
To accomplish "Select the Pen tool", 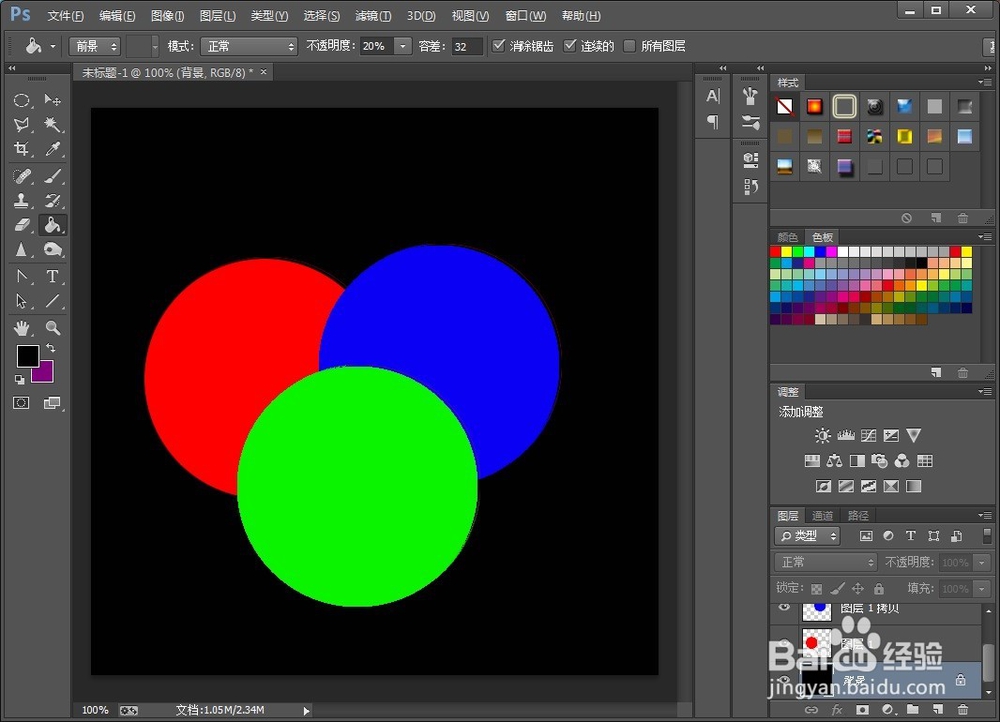I will pos(21,276).
